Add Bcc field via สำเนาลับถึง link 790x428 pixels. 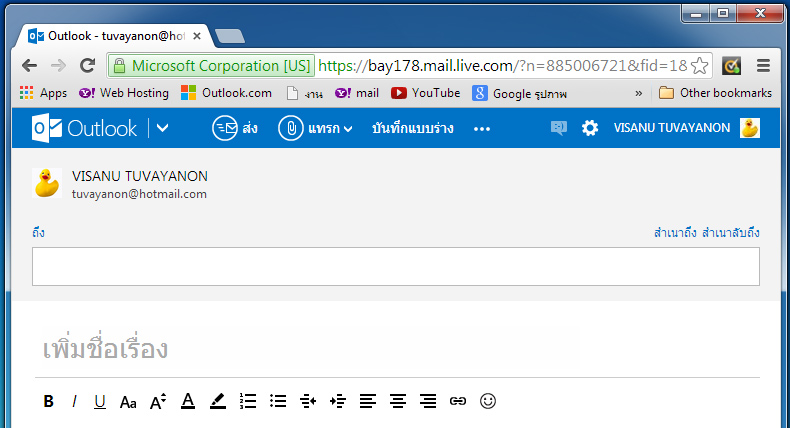pyautogui.click(x=731, y=233)
